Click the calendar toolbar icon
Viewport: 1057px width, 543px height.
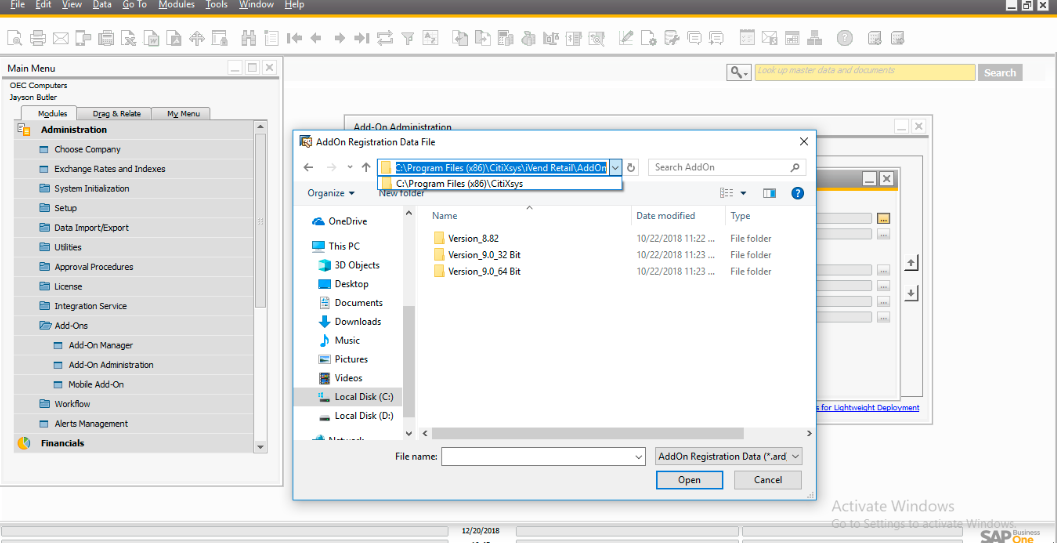coord(747,38)
